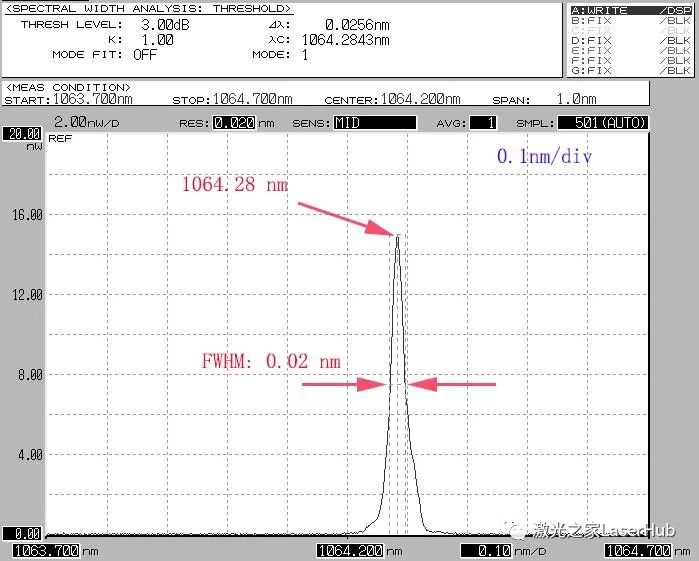Screen dimensions: 699x561
Task: Select the 1064.700 stop wavelength box
Action: (639, 551)
